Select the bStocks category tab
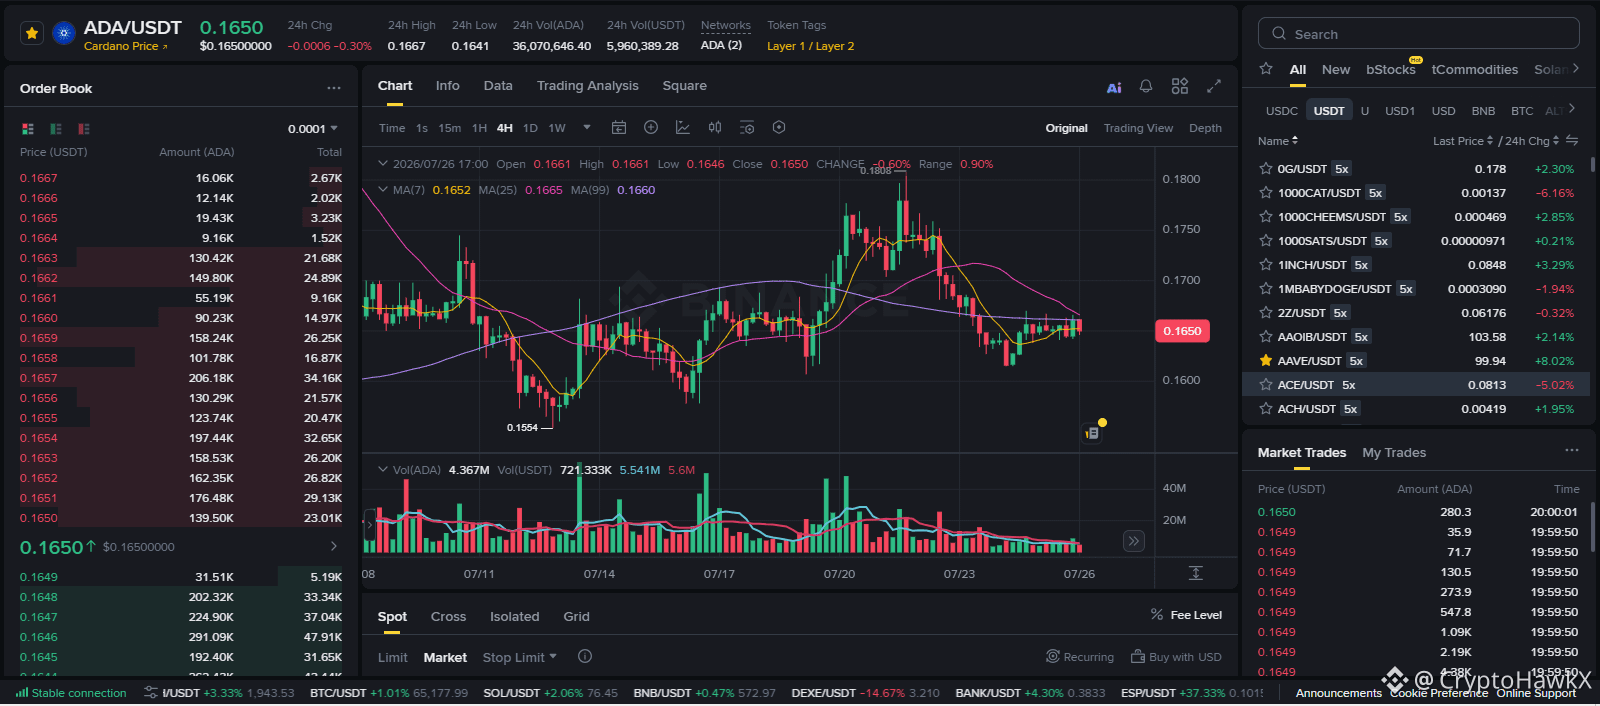Viewport: 1600px width, 706px height. point(1391,69)
